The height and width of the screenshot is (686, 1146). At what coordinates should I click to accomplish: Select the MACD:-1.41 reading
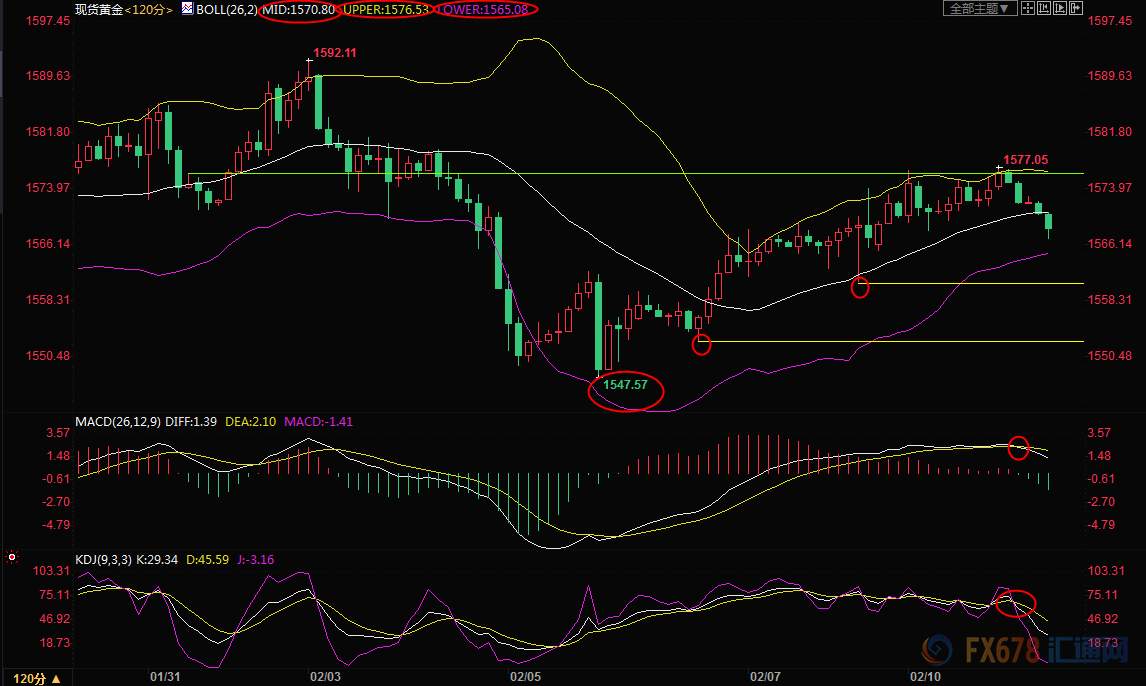(318, 422)
